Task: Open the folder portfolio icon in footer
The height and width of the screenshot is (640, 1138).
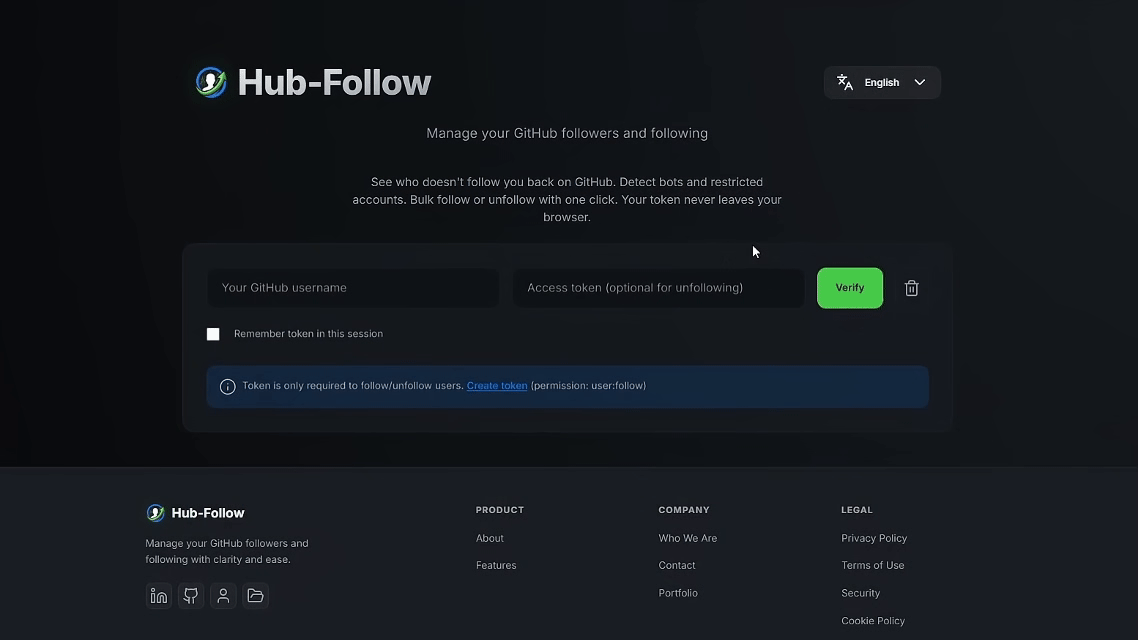Action: pos(255,596)
